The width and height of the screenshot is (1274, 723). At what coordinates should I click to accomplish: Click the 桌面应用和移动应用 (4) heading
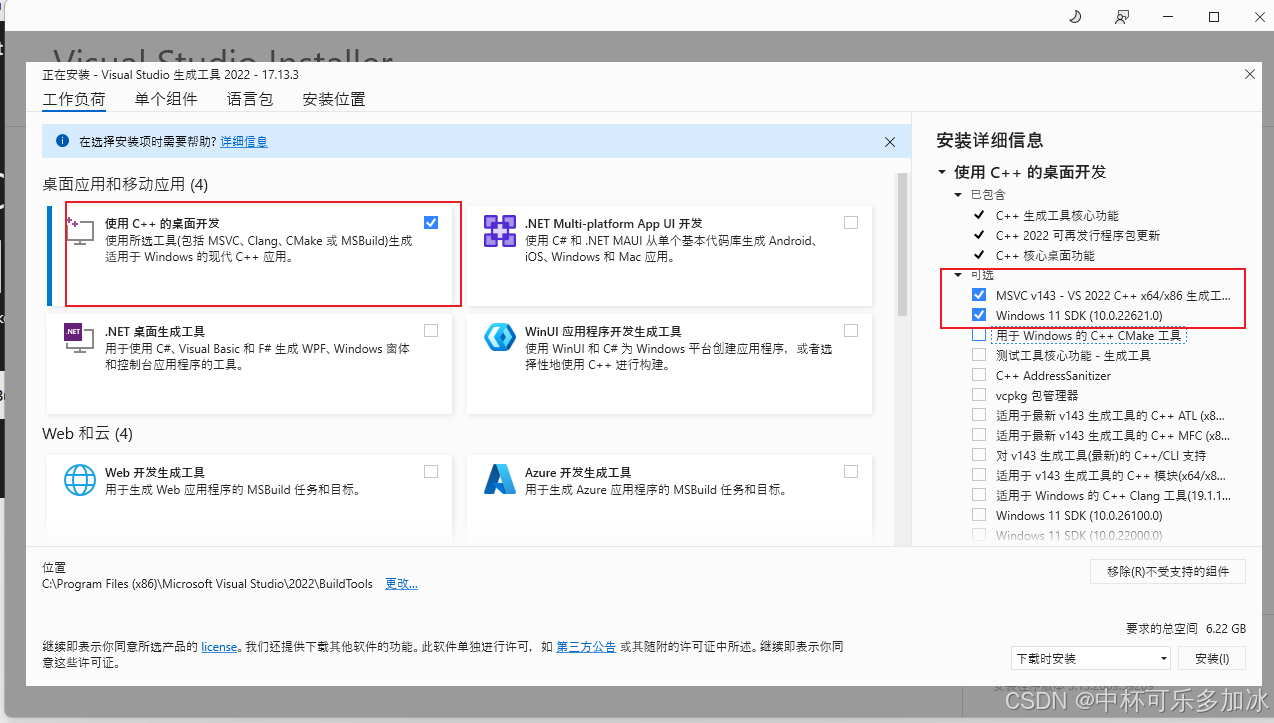[125, 184]
